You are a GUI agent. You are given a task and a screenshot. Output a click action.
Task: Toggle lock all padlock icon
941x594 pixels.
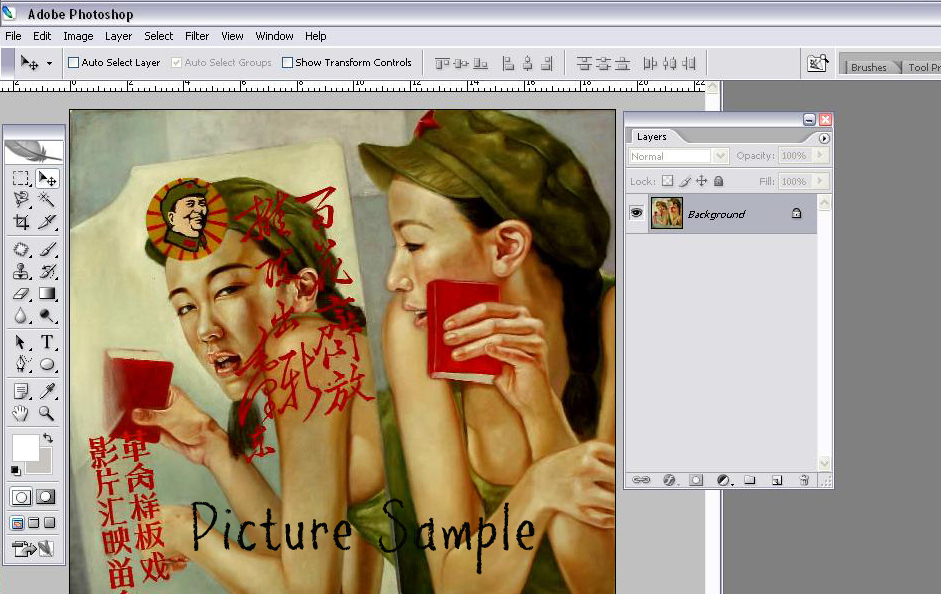[718, 181]
